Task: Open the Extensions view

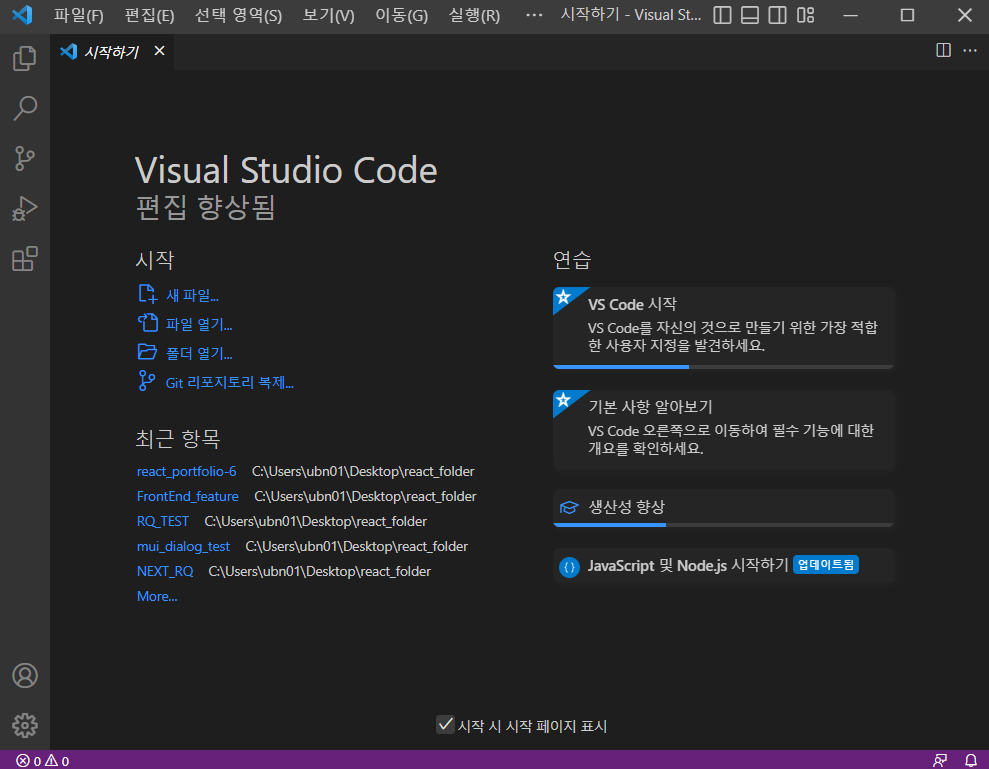Action: (25, 259)
